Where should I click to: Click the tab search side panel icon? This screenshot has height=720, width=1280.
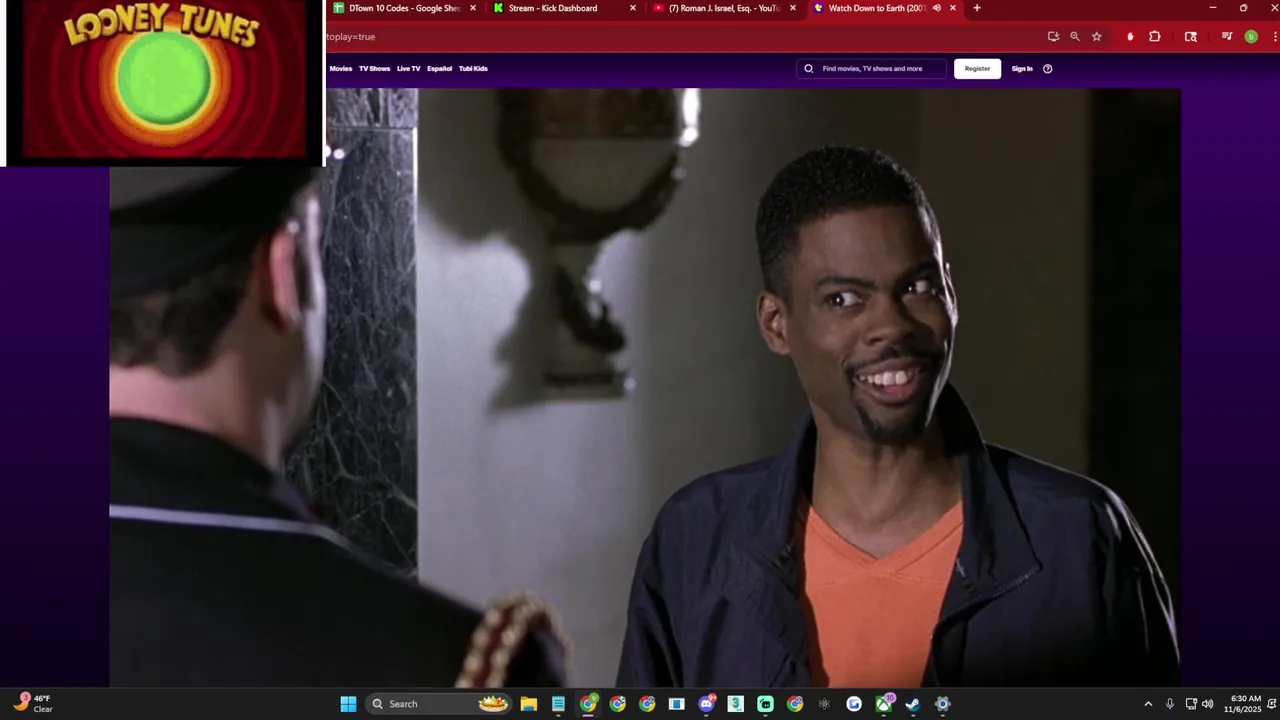pyautogui.click(x=1191, y=36)
